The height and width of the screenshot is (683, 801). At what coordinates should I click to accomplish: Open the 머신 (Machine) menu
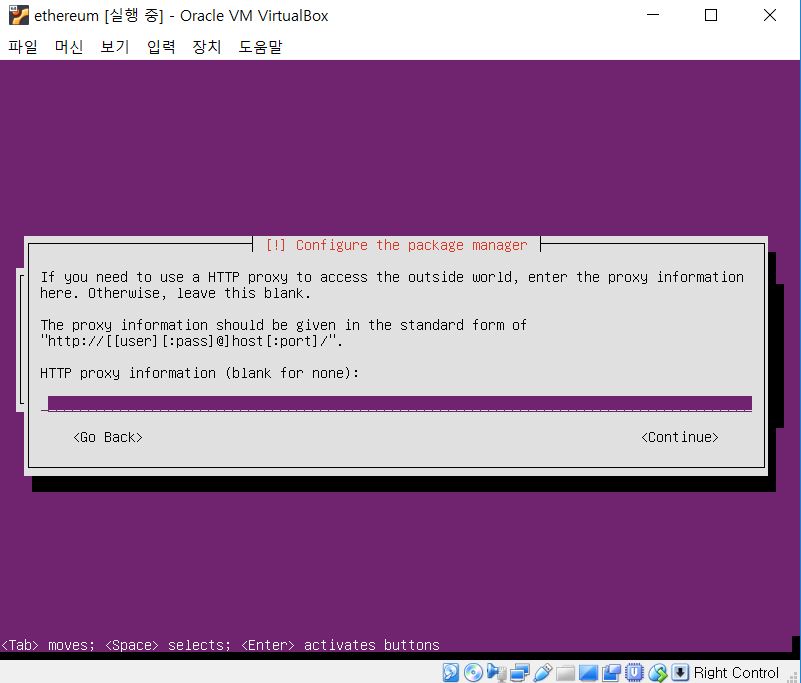[69, 47]
